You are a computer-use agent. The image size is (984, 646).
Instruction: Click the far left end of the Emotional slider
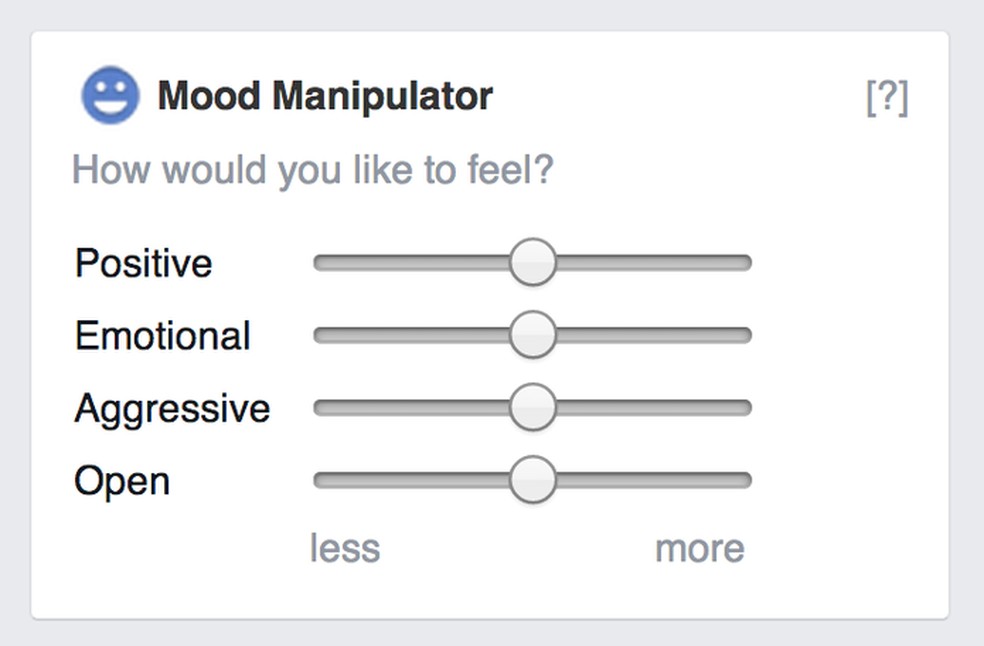pos(320,335)
